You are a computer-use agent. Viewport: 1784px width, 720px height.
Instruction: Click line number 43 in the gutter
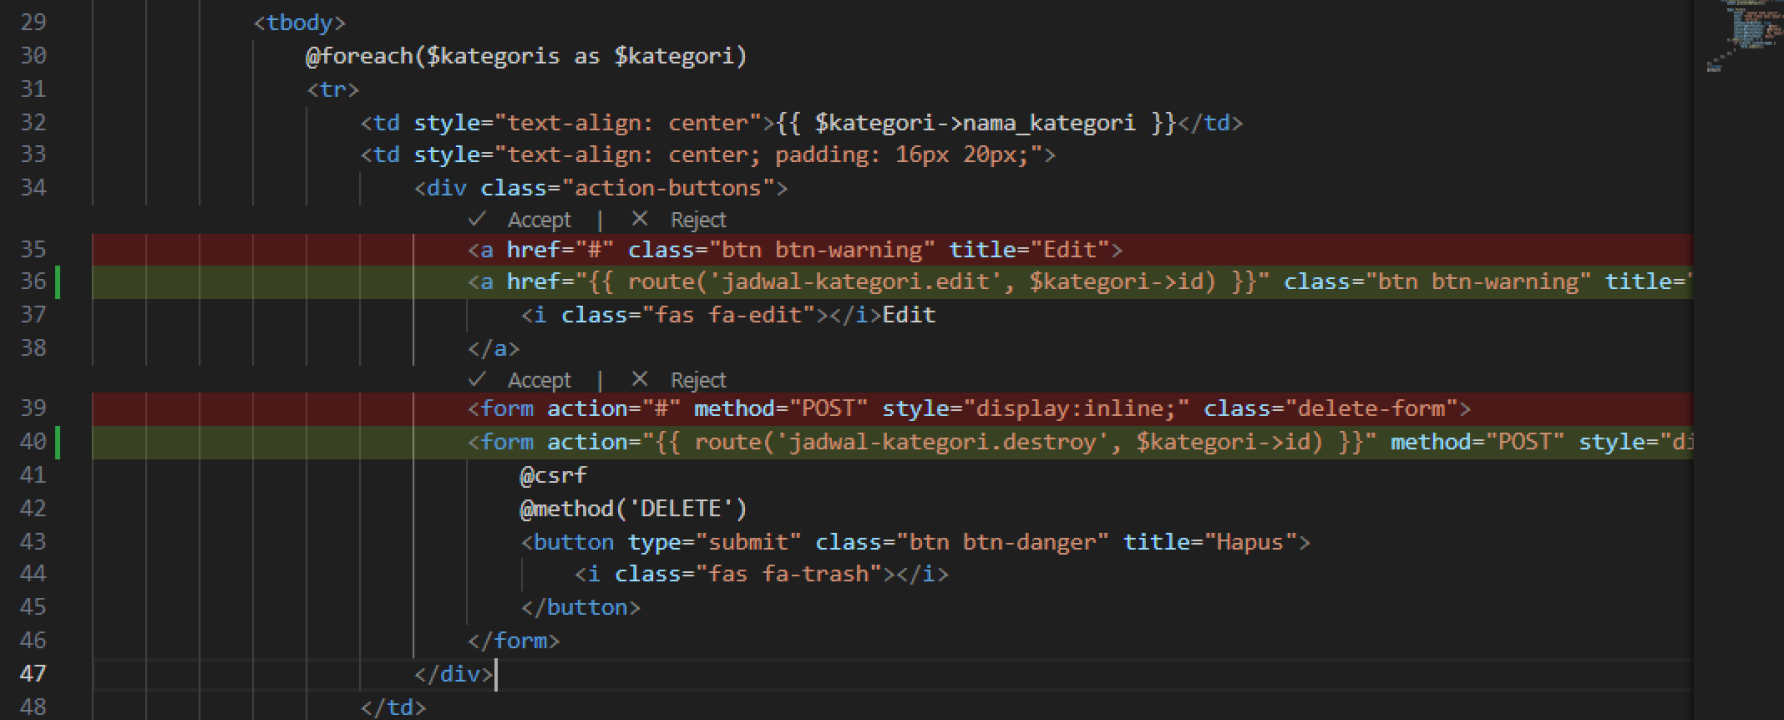coord(33,542)
